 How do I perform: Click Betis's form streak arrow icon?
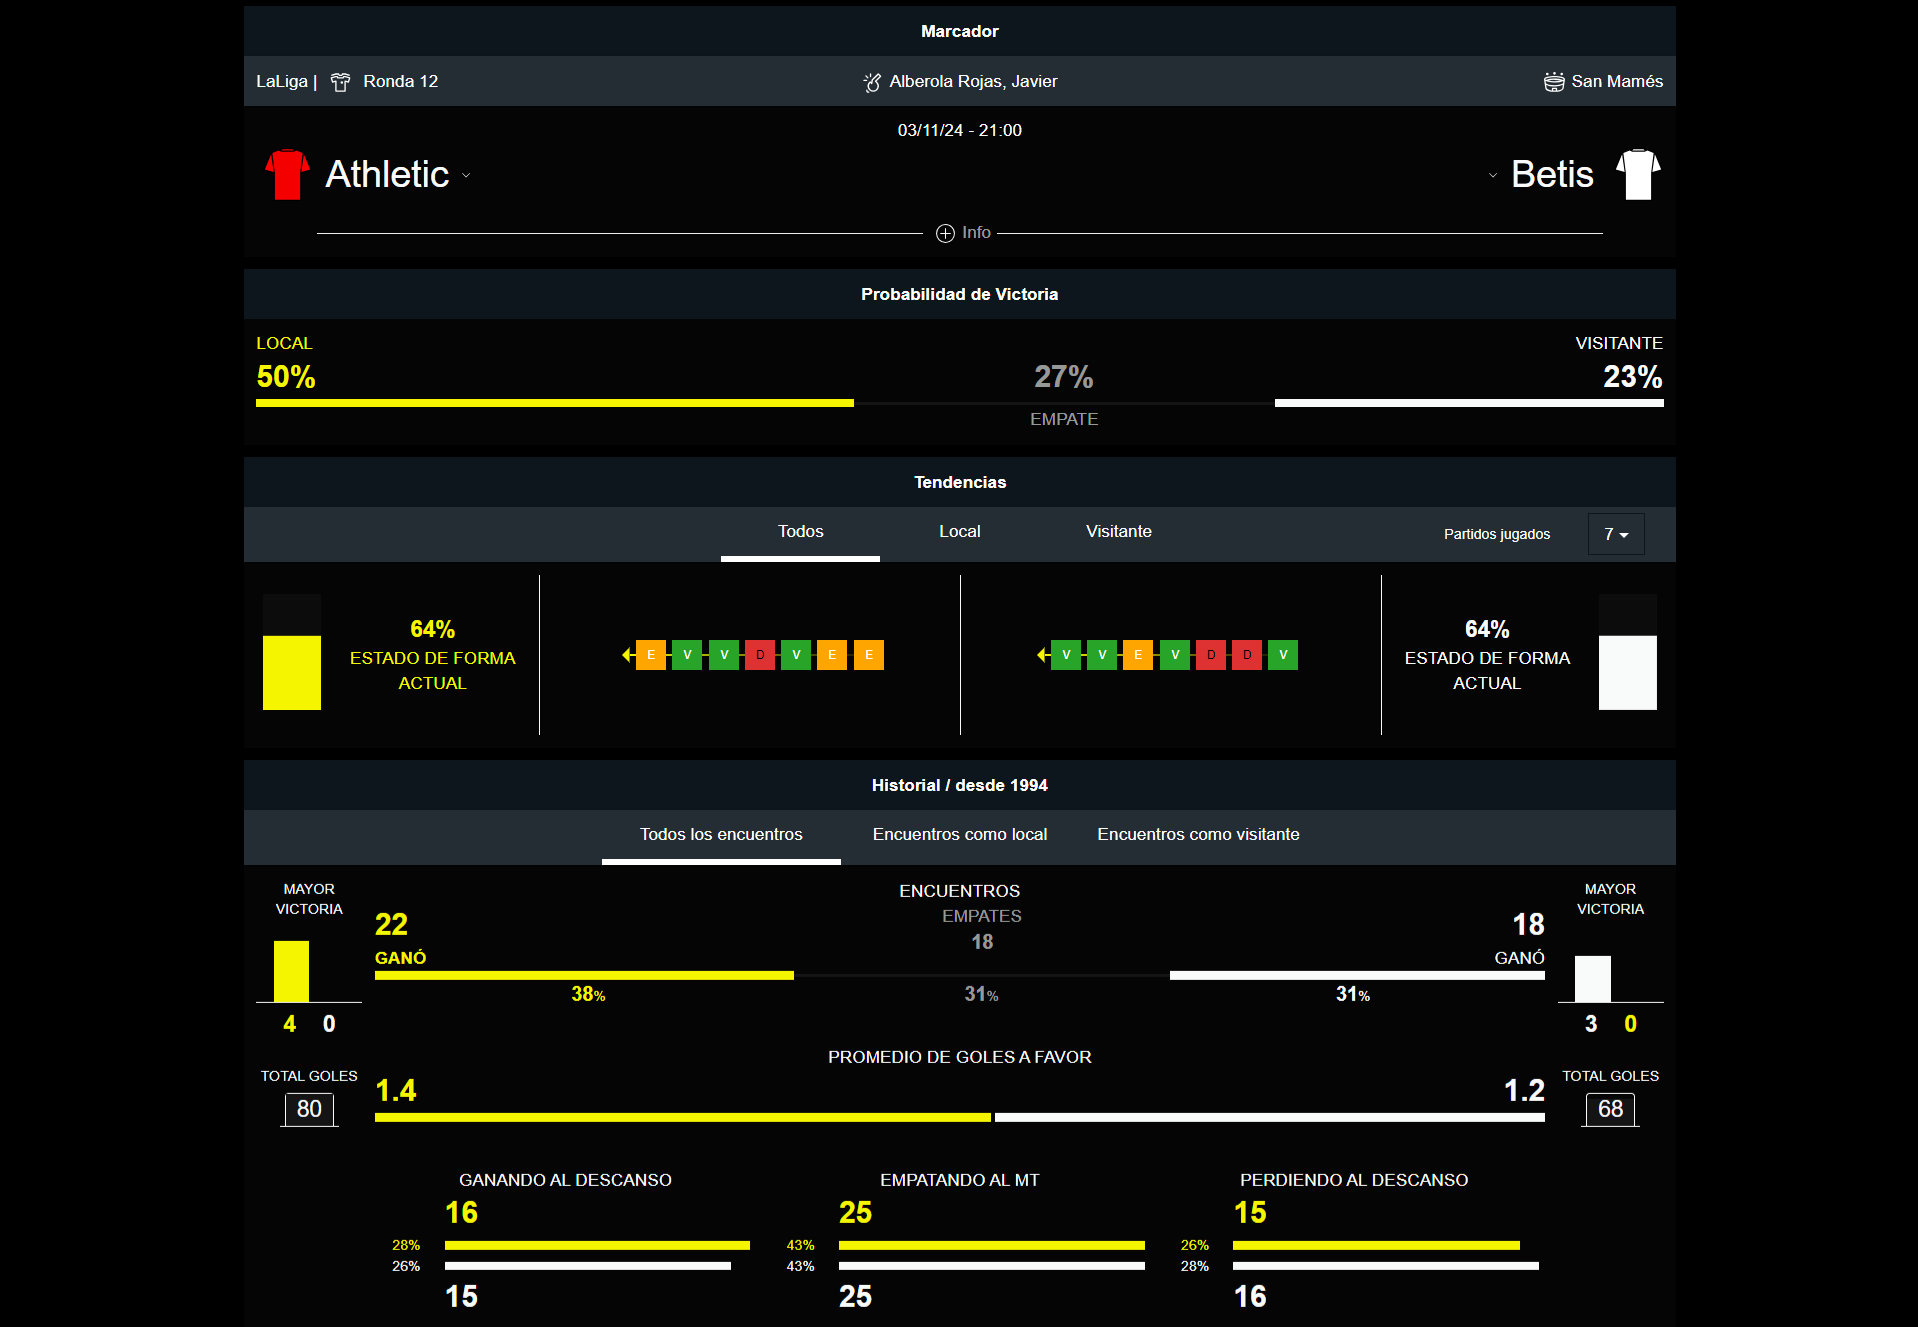pyautogui.click(x=1042, y=655)
